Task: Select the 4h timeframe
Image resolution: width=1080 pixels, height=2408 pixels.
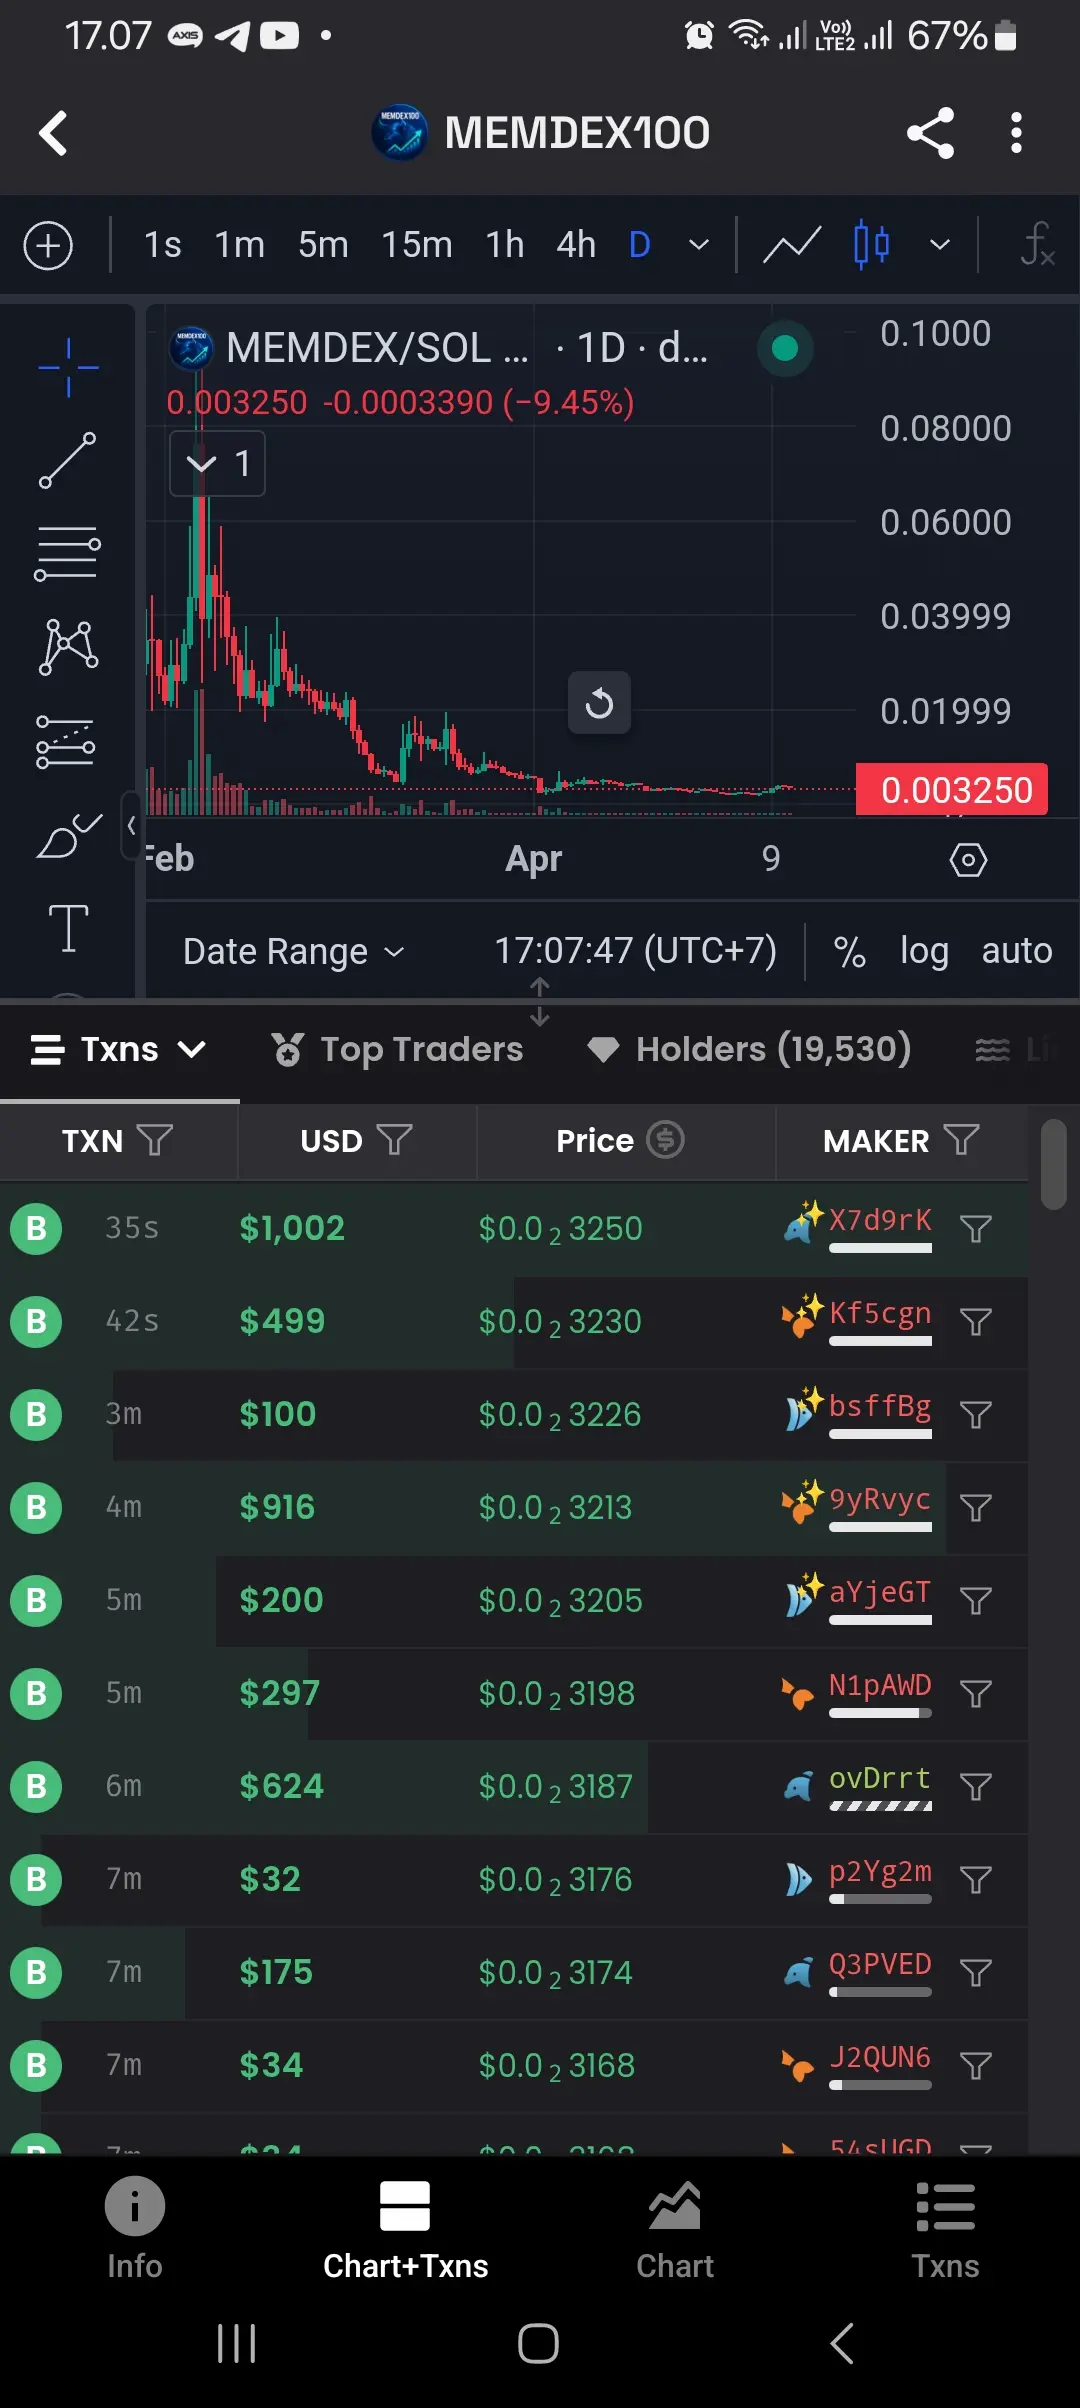Action: tap(576, 245)
